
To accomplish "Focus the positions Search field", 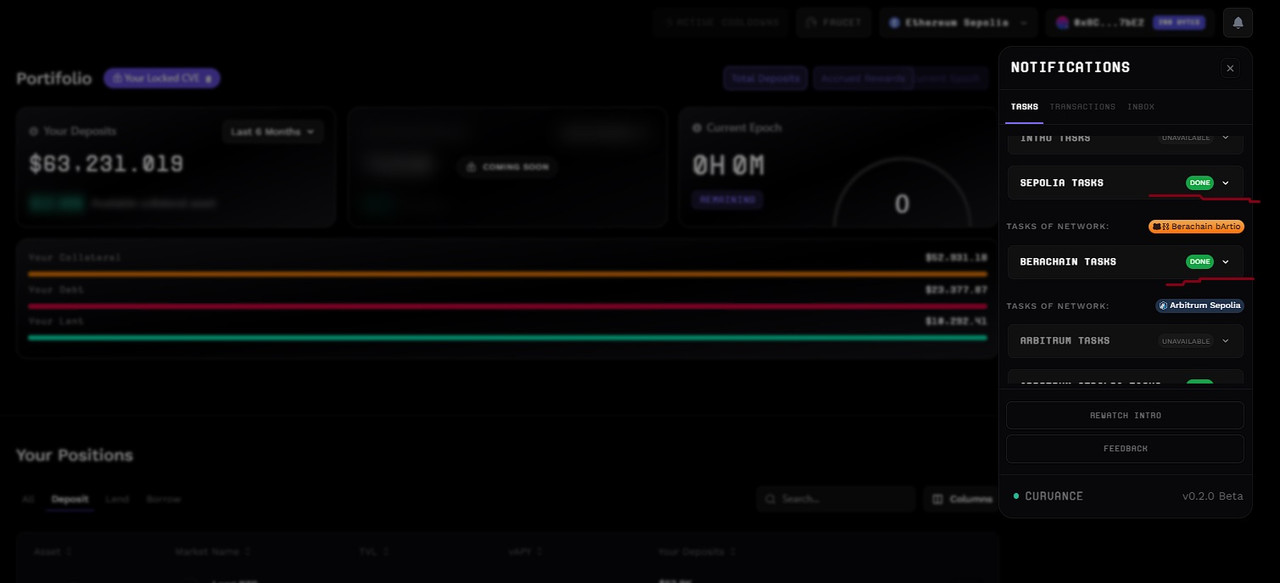I will (836, 499).
